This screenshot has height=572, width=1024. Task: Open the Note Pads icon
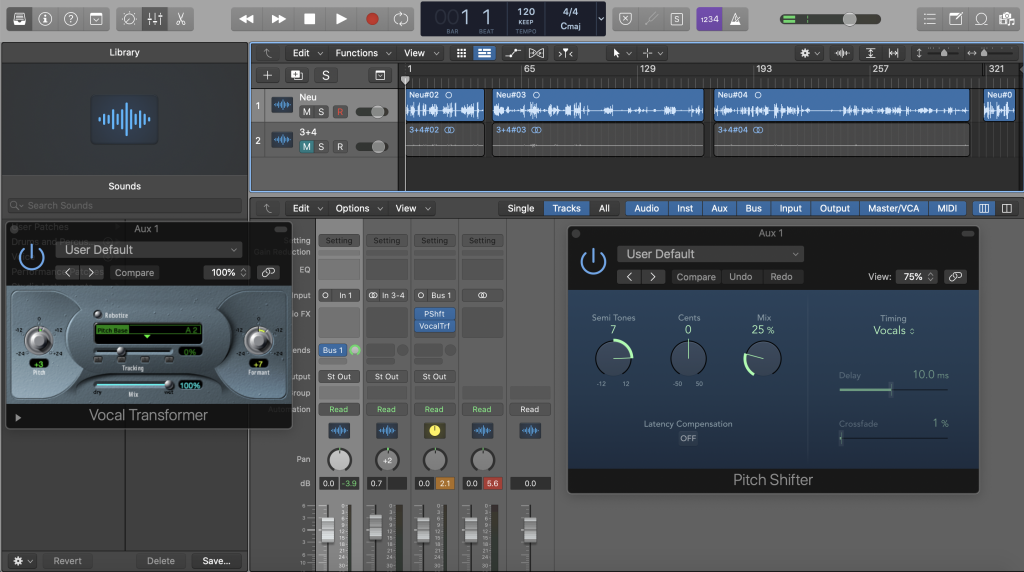(955, 19)
